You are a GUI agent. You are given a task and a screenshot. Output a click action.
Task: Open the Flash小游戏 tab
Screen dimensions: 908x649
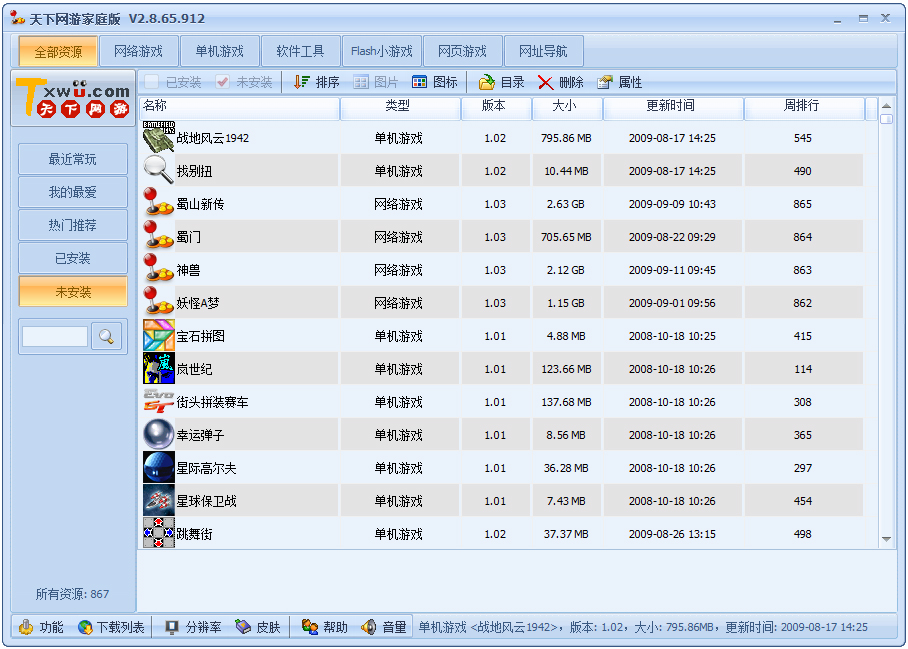pos(381,51)
